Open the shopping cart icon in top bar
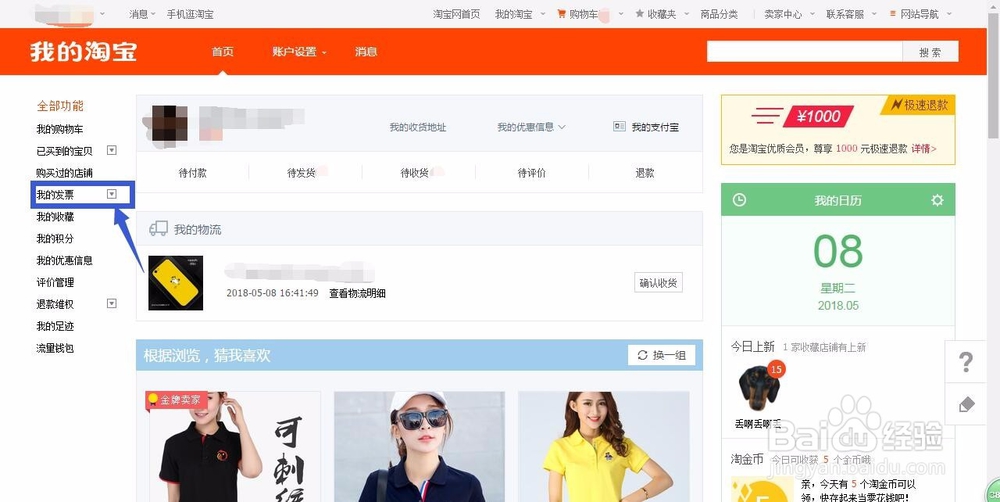The image size is (1000, 502). pyautogui.click(x=561, y=13)
